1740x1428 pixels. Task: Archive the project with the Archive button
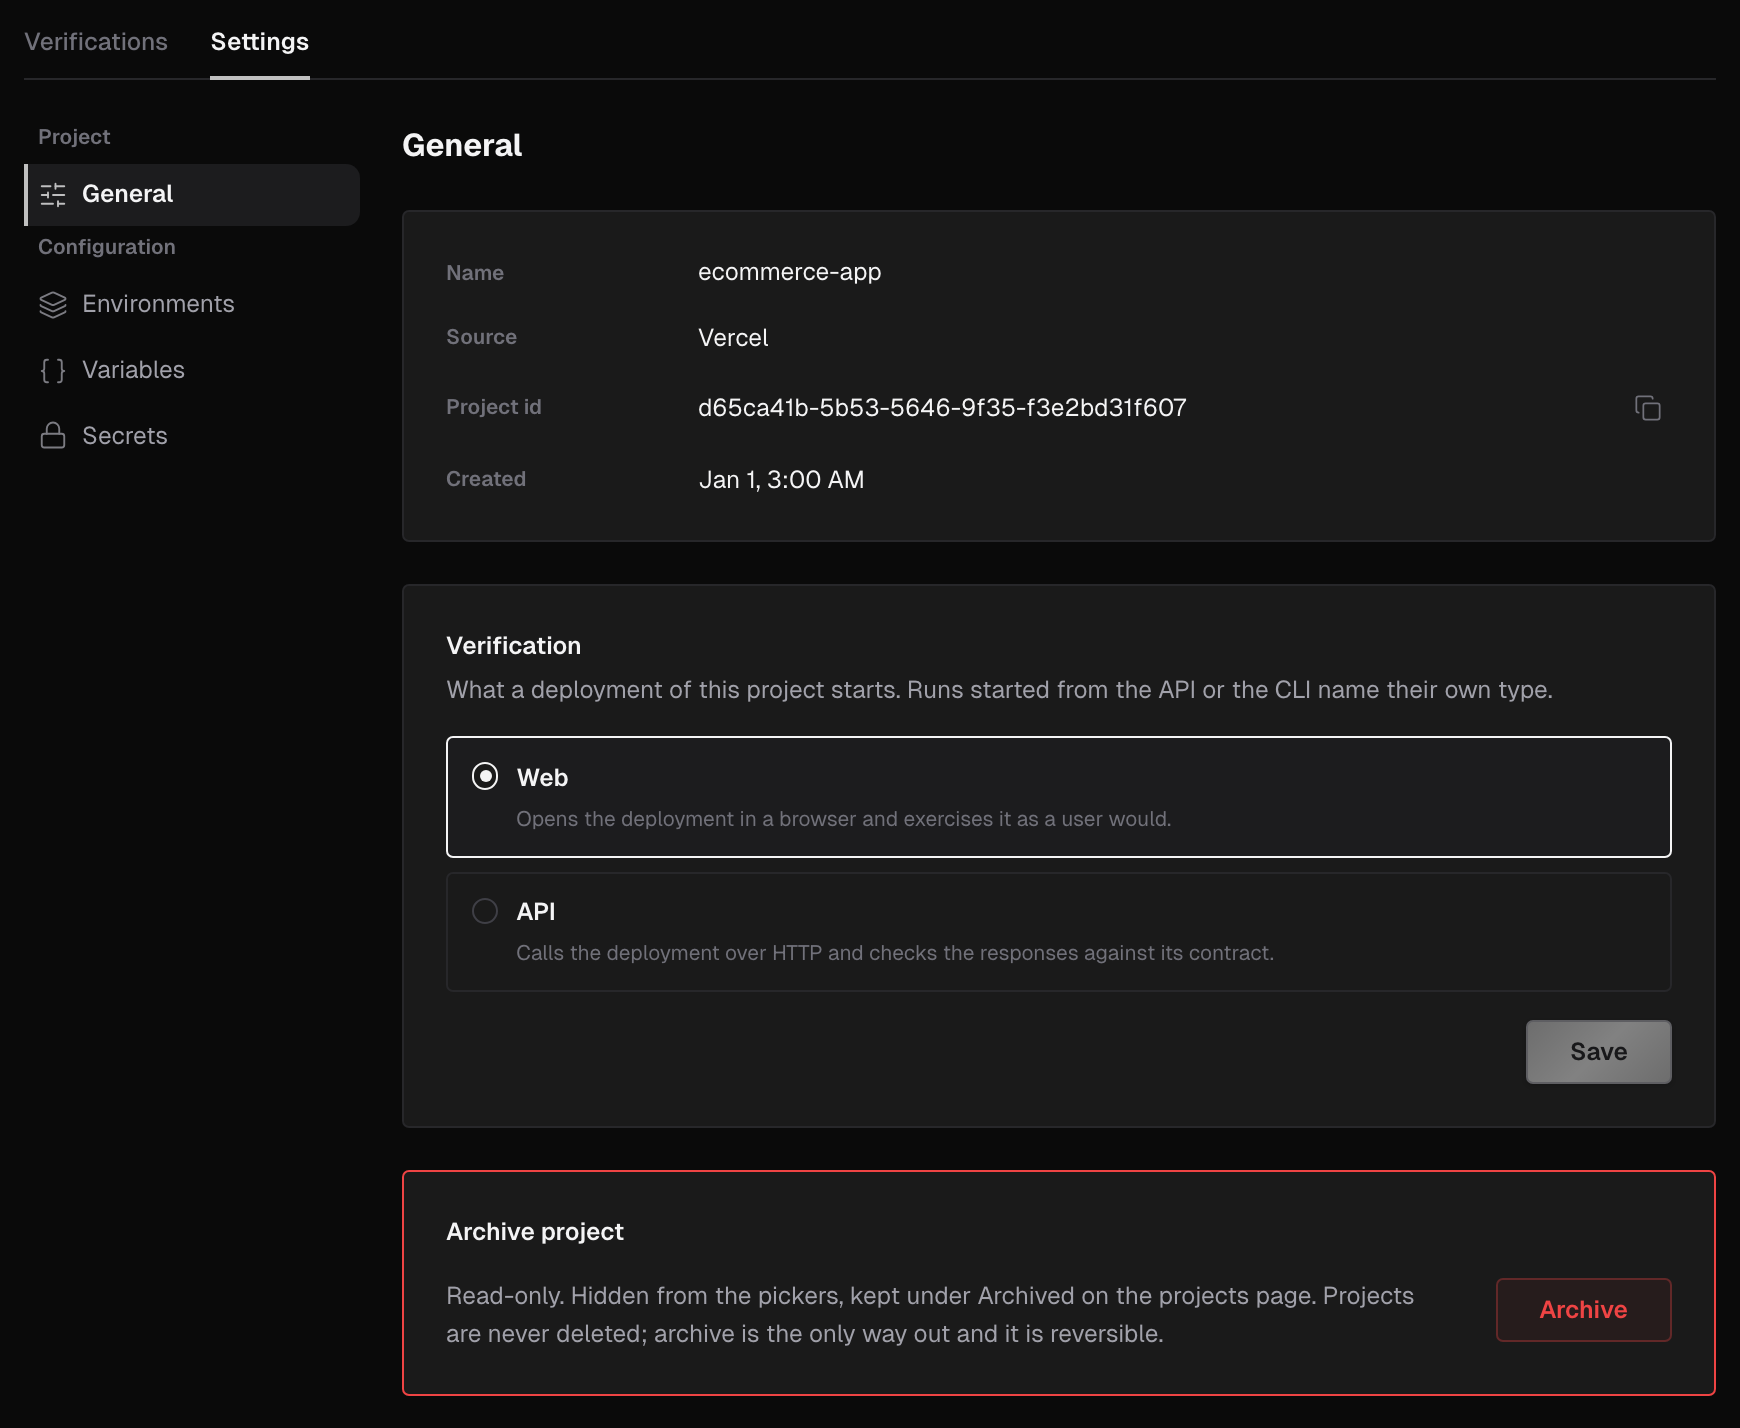point(1583,1309)
